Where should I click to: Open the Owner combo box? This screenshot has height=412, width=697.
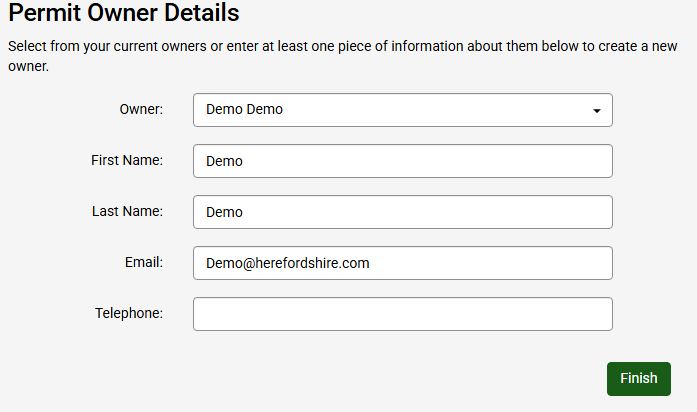[402, 110]
